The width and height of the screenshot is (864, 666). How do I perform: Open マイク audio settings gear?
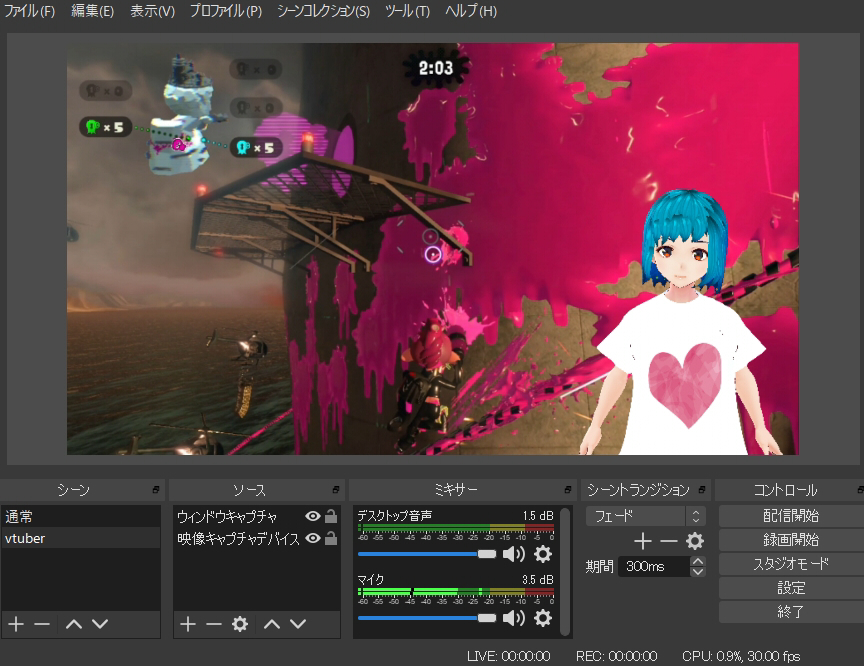(x=543, y=618)
